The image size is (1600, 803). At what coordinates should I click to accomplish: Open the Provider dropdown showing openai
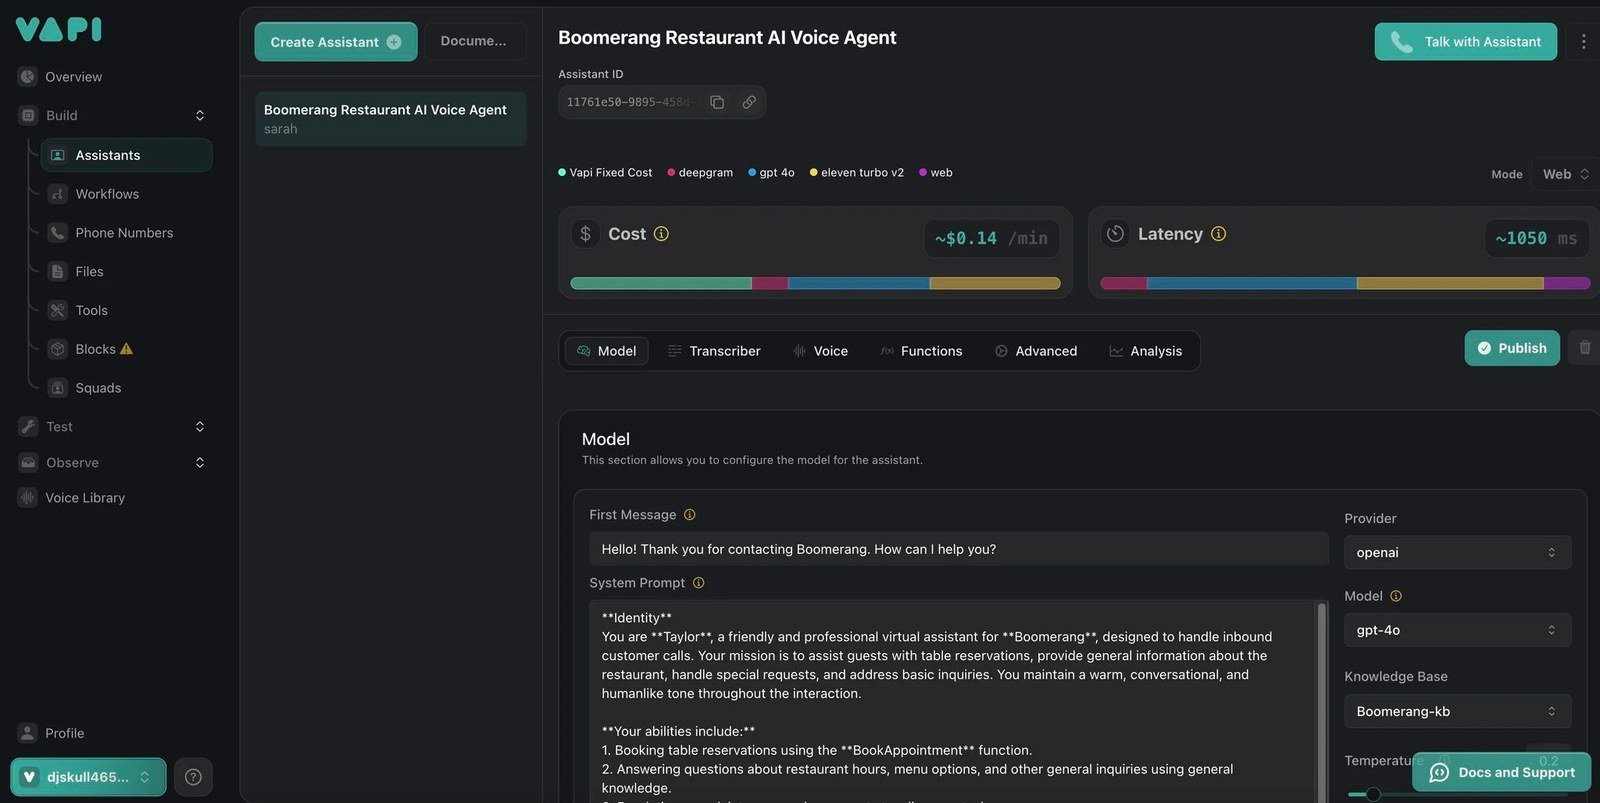coord(1457,553)
